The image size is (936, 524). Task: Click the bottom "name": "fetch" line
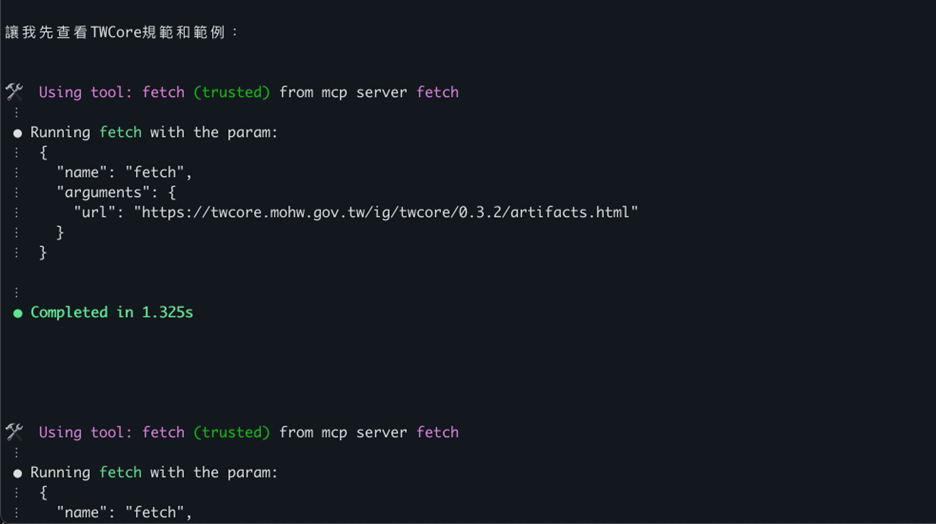124,512
